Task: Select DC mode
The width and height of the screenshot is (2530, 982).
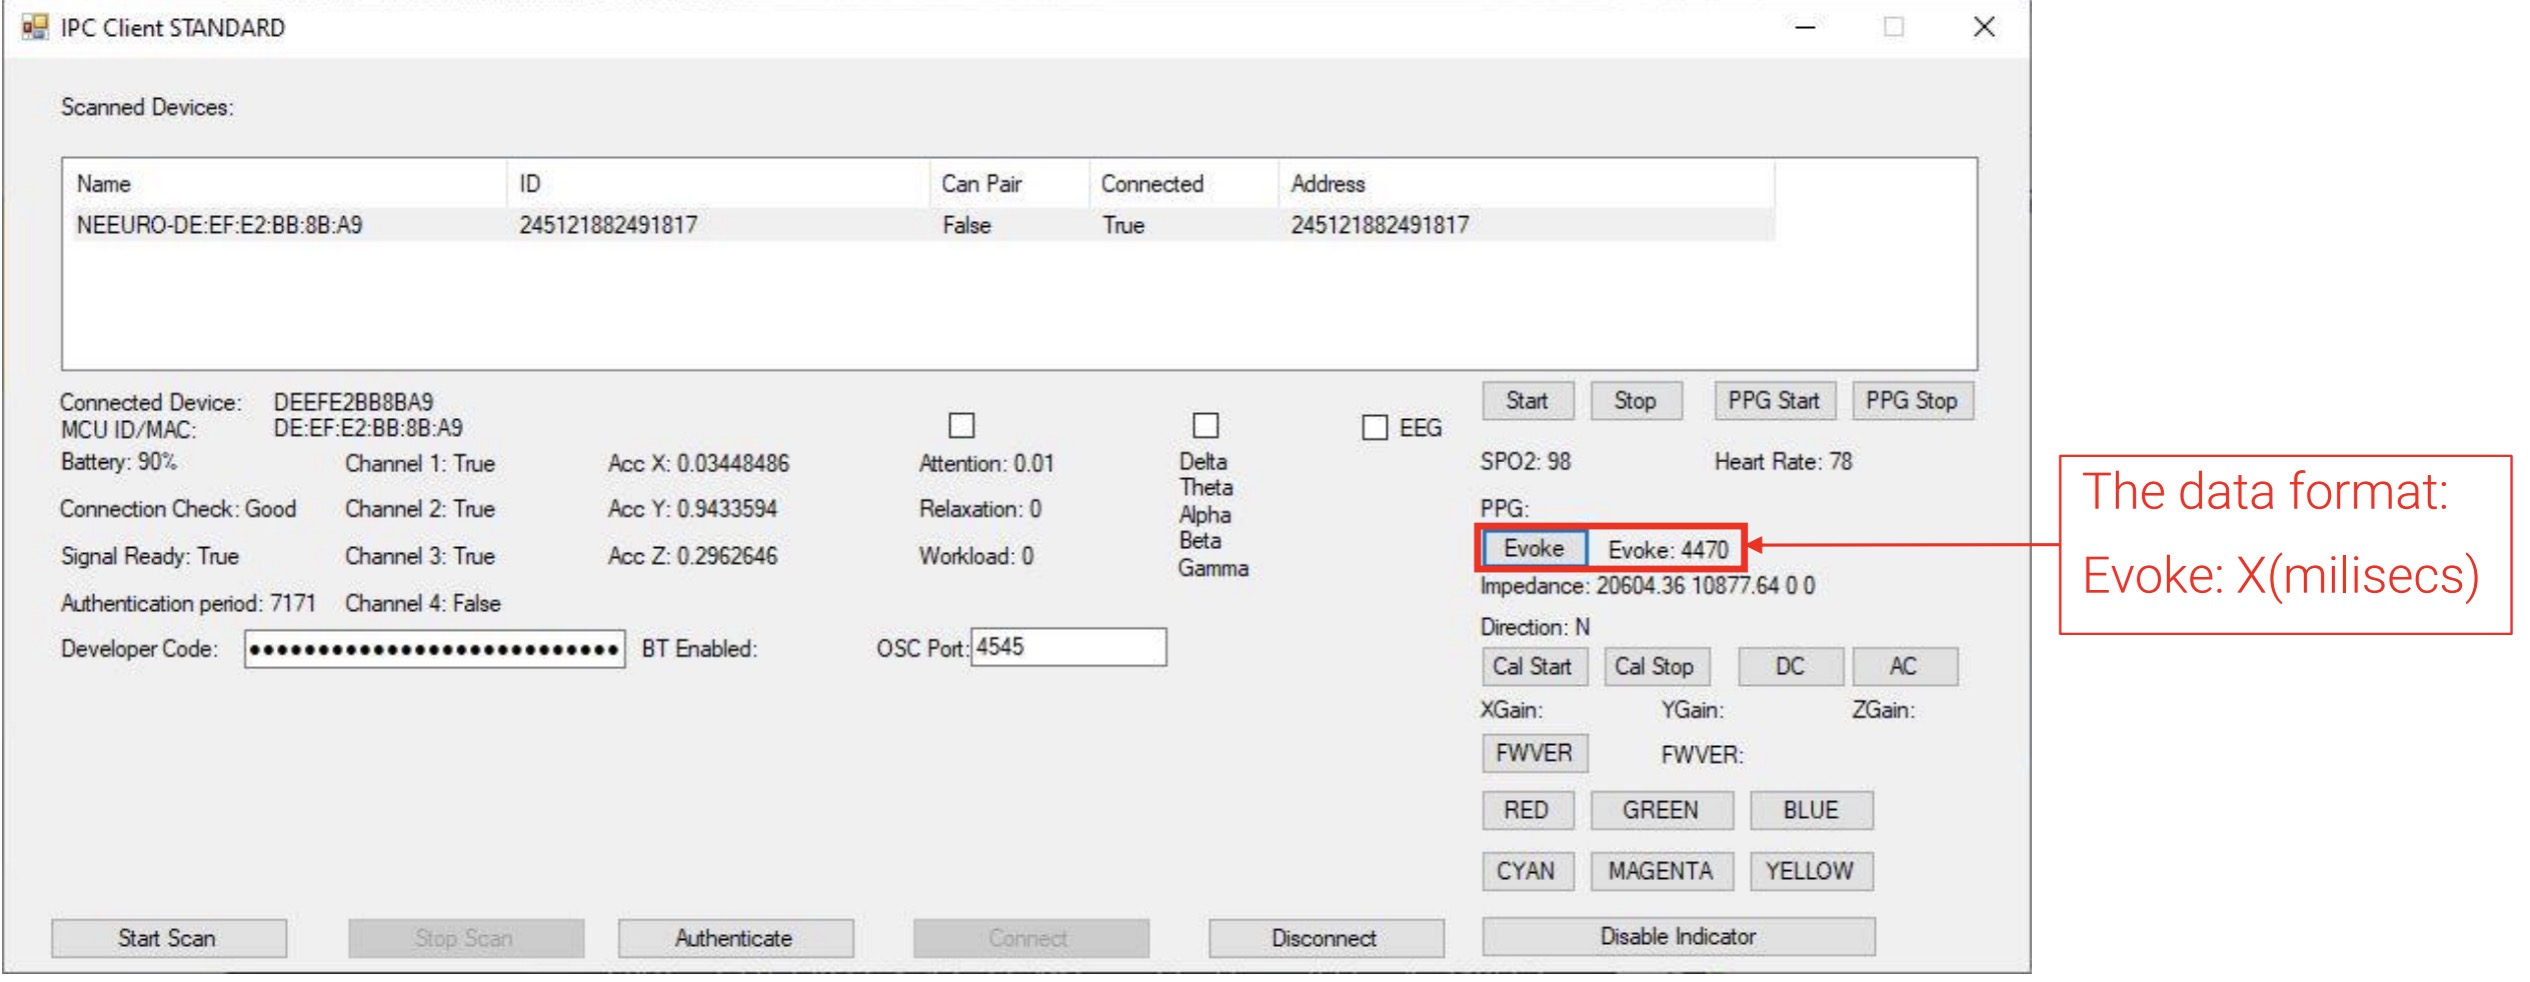Action: [x=1790, y=666]
